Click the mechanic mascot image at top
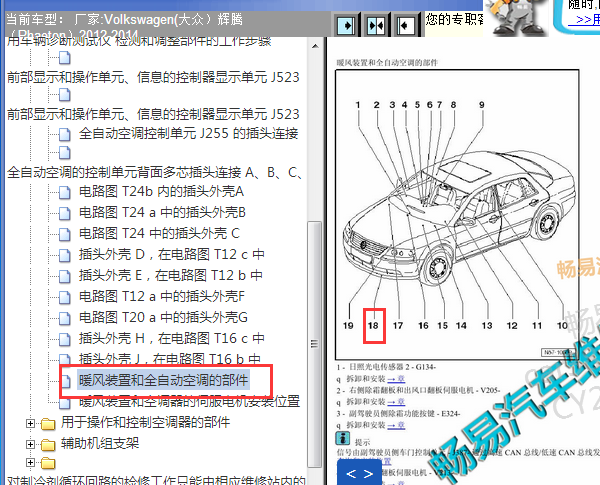Image resolution: width=600 pixels, height=485 pixels. pos(516,18)
